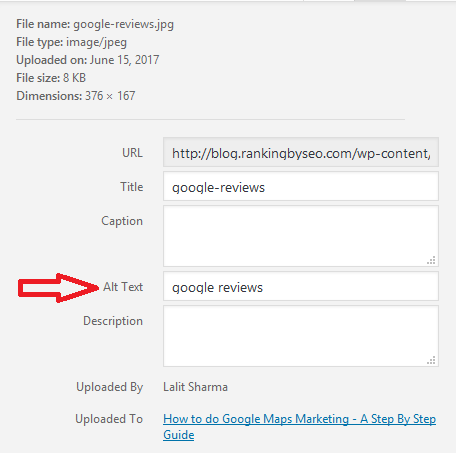Screen dimensions: 456x453
Task: Click the File type image/jpeg line
Action: (x=72, y=42)
